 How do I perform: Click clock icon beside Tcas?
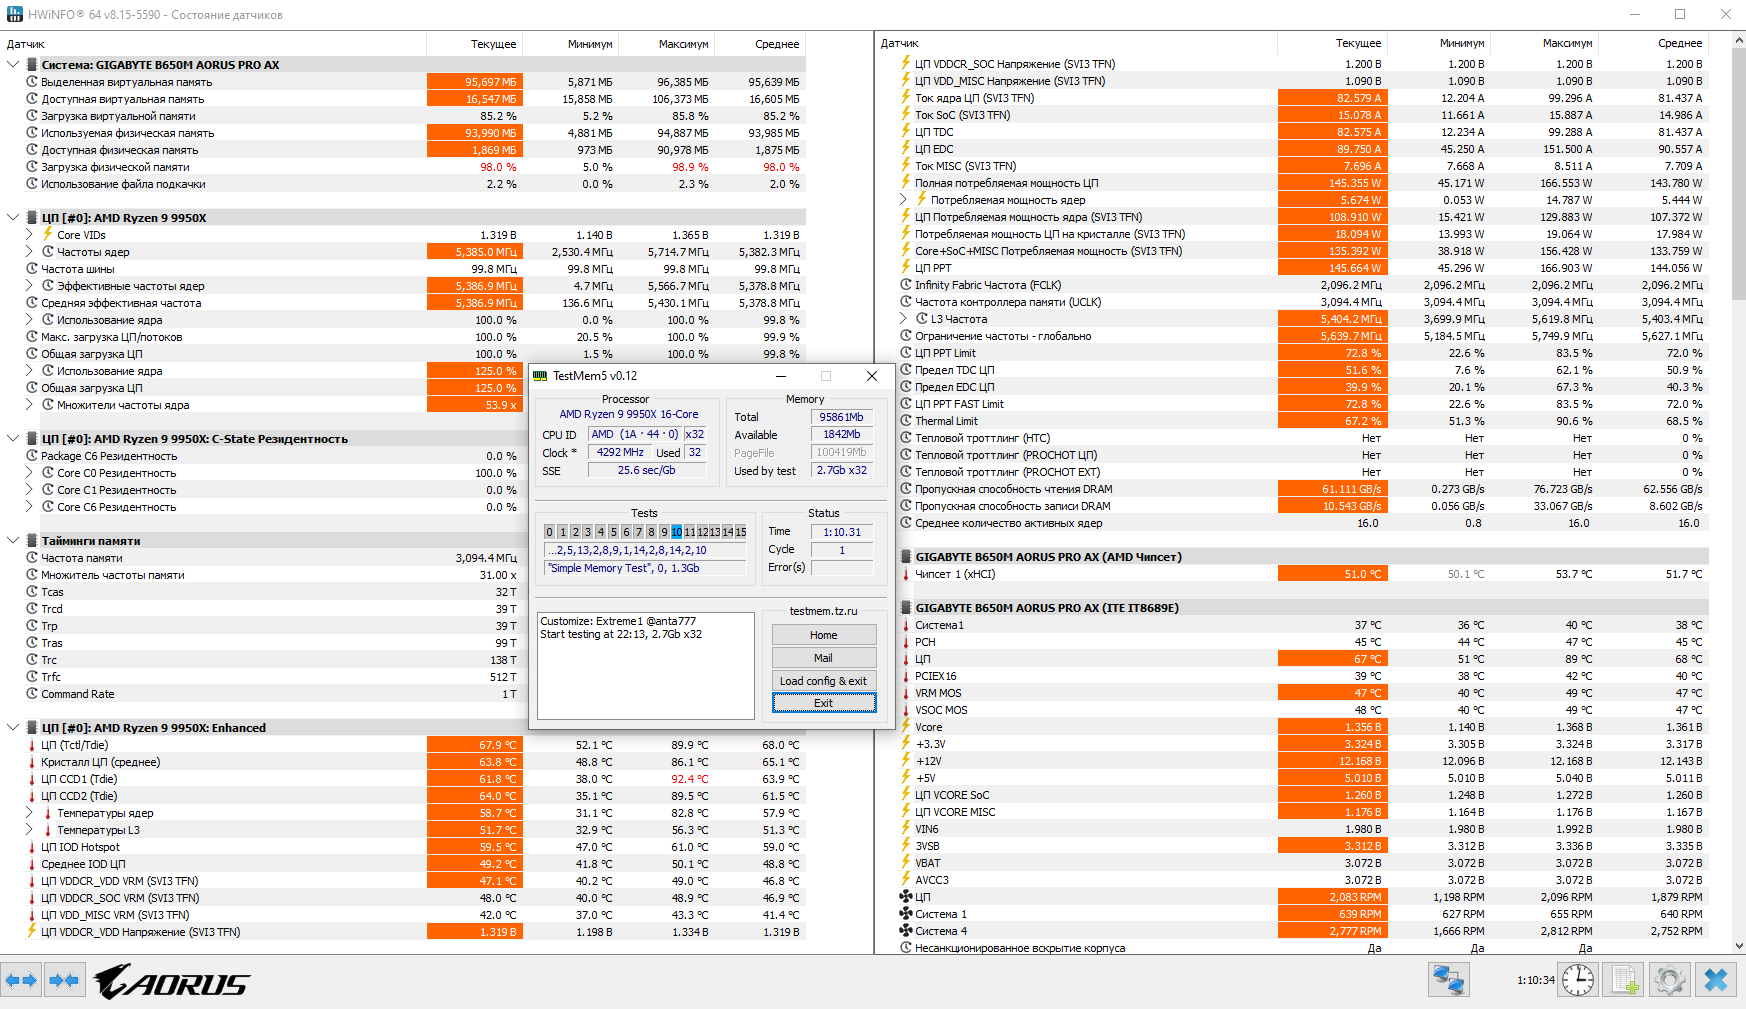[x=32, y=592]
